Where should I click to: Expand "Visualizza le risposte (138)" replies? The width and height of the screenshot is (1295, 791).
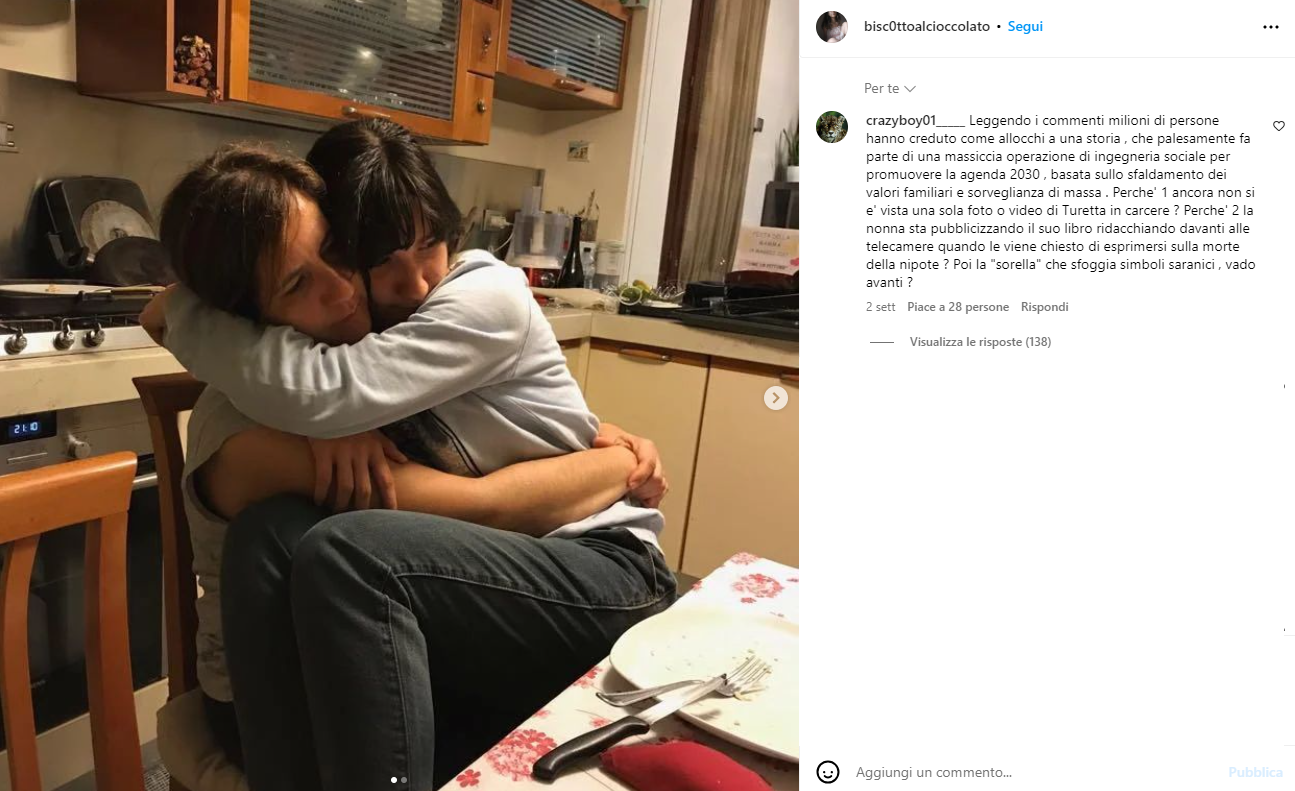[x=980, y=342]
